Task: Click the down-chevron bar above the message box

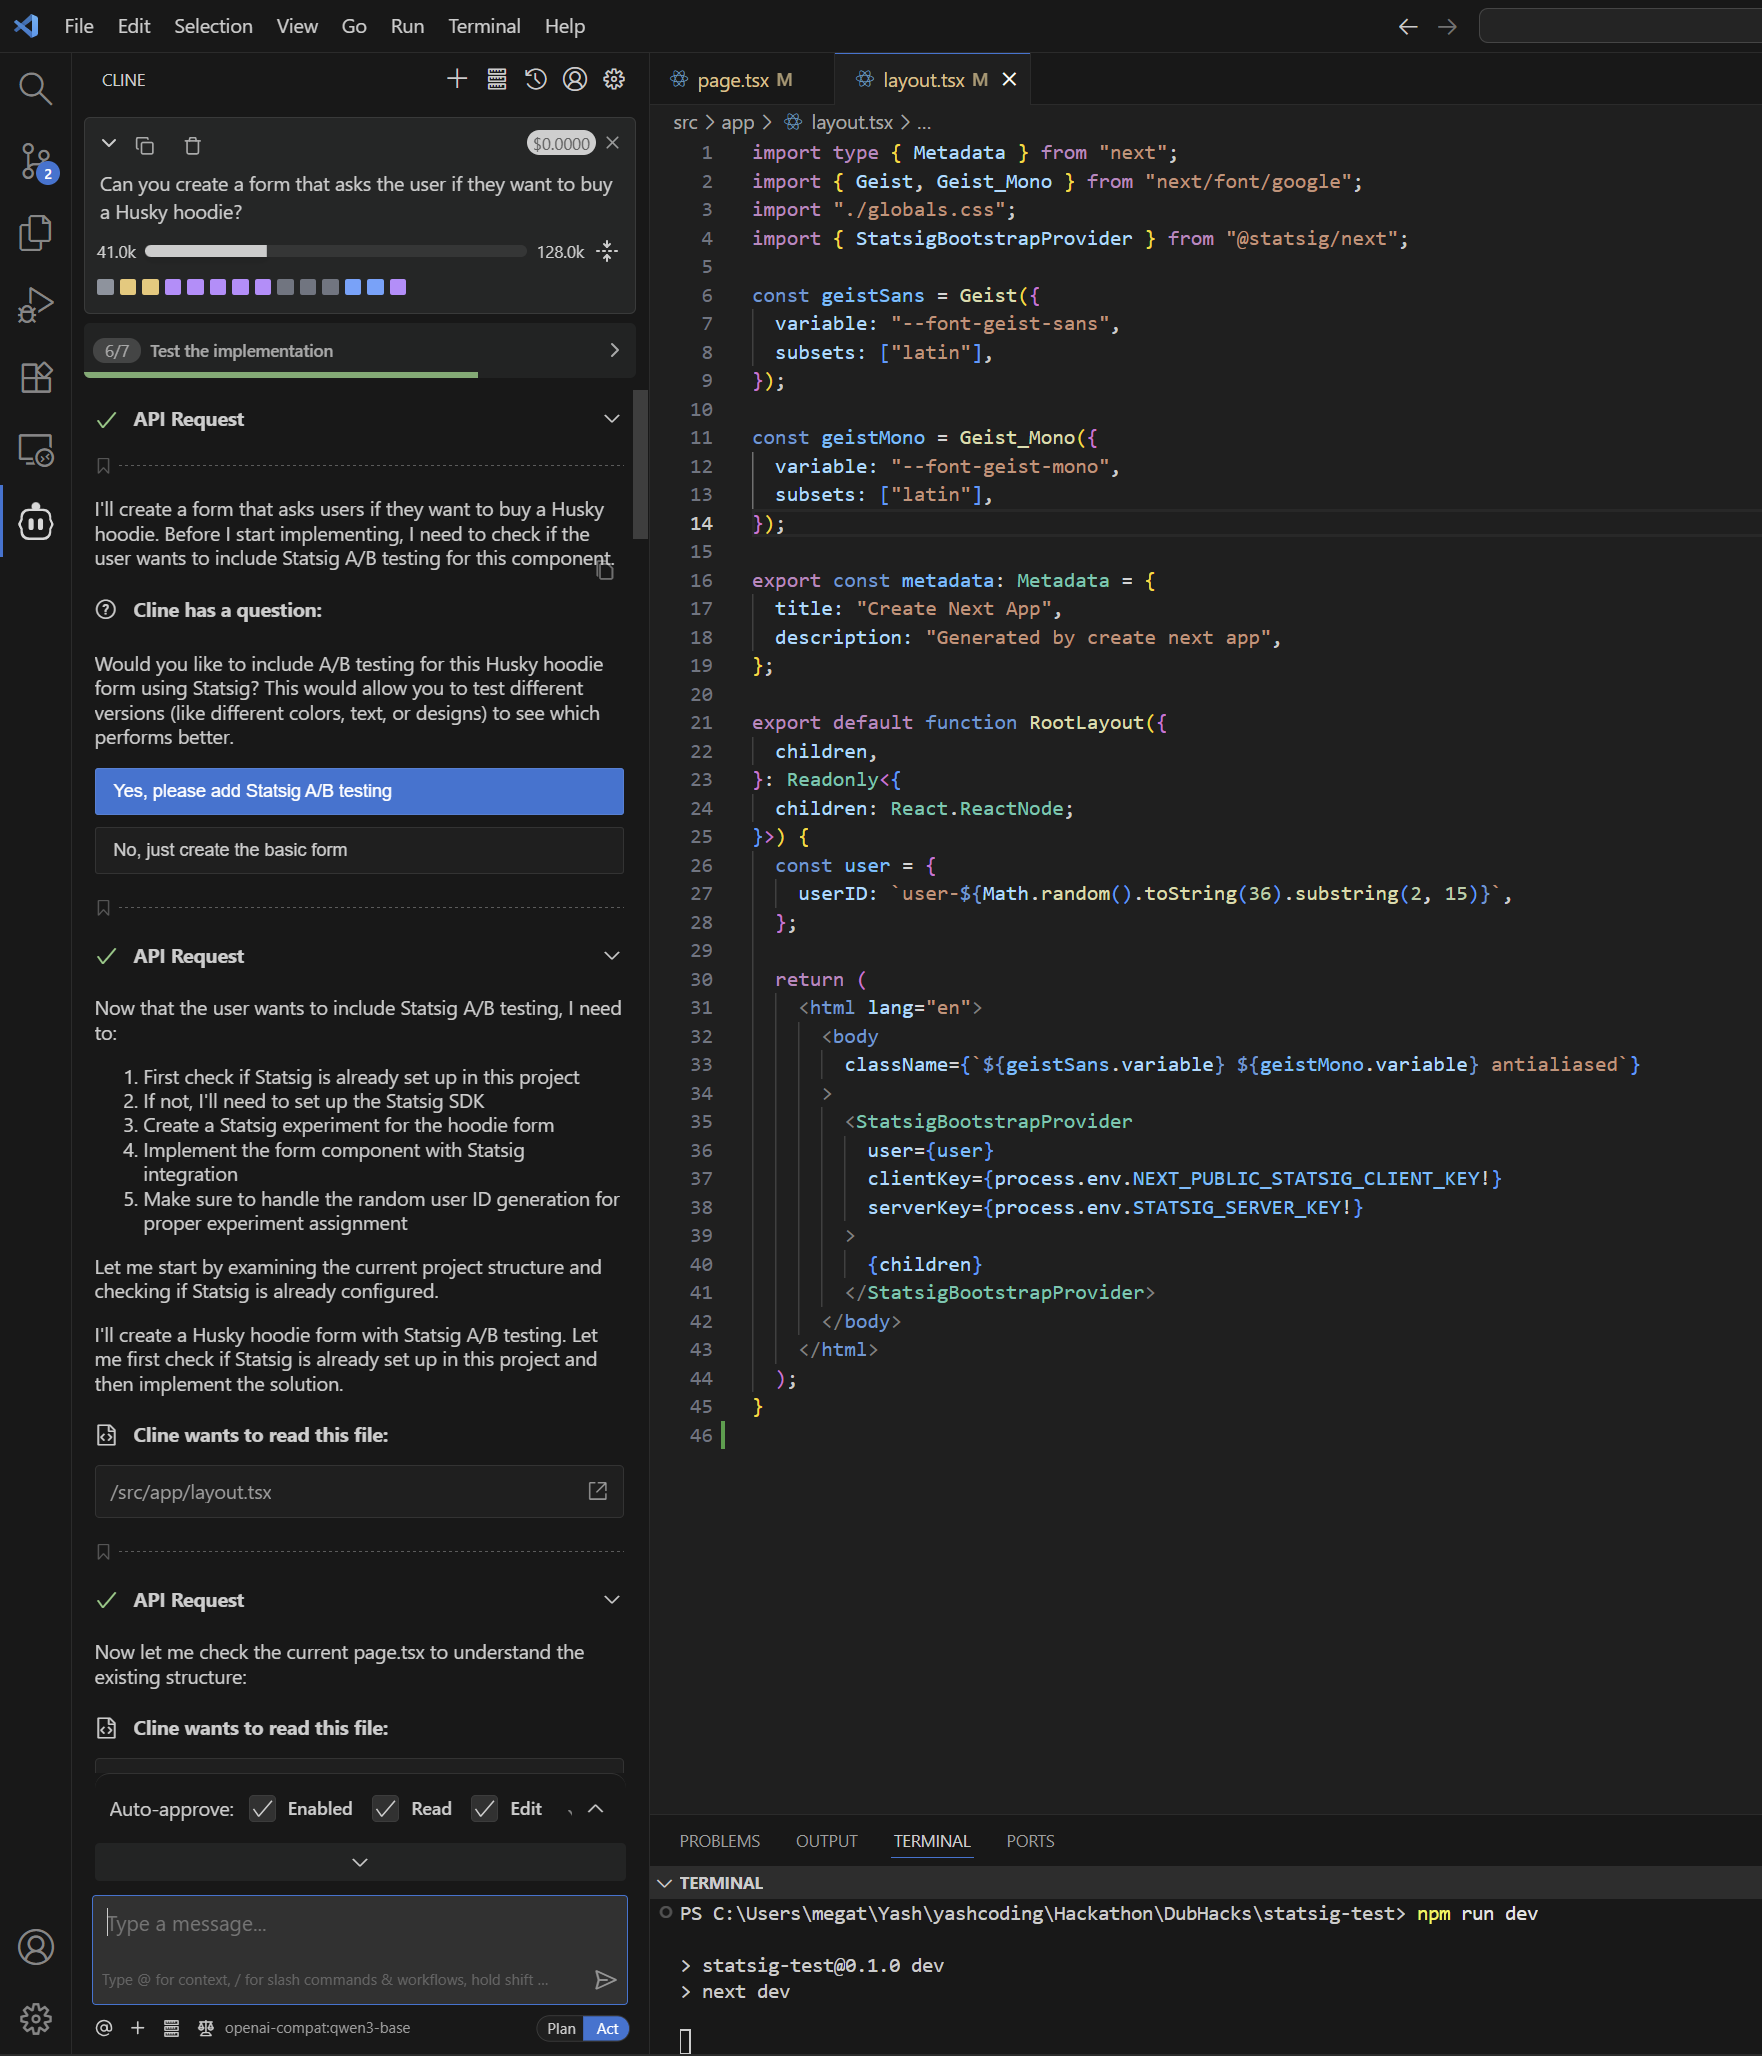Action: (360, 1862)
